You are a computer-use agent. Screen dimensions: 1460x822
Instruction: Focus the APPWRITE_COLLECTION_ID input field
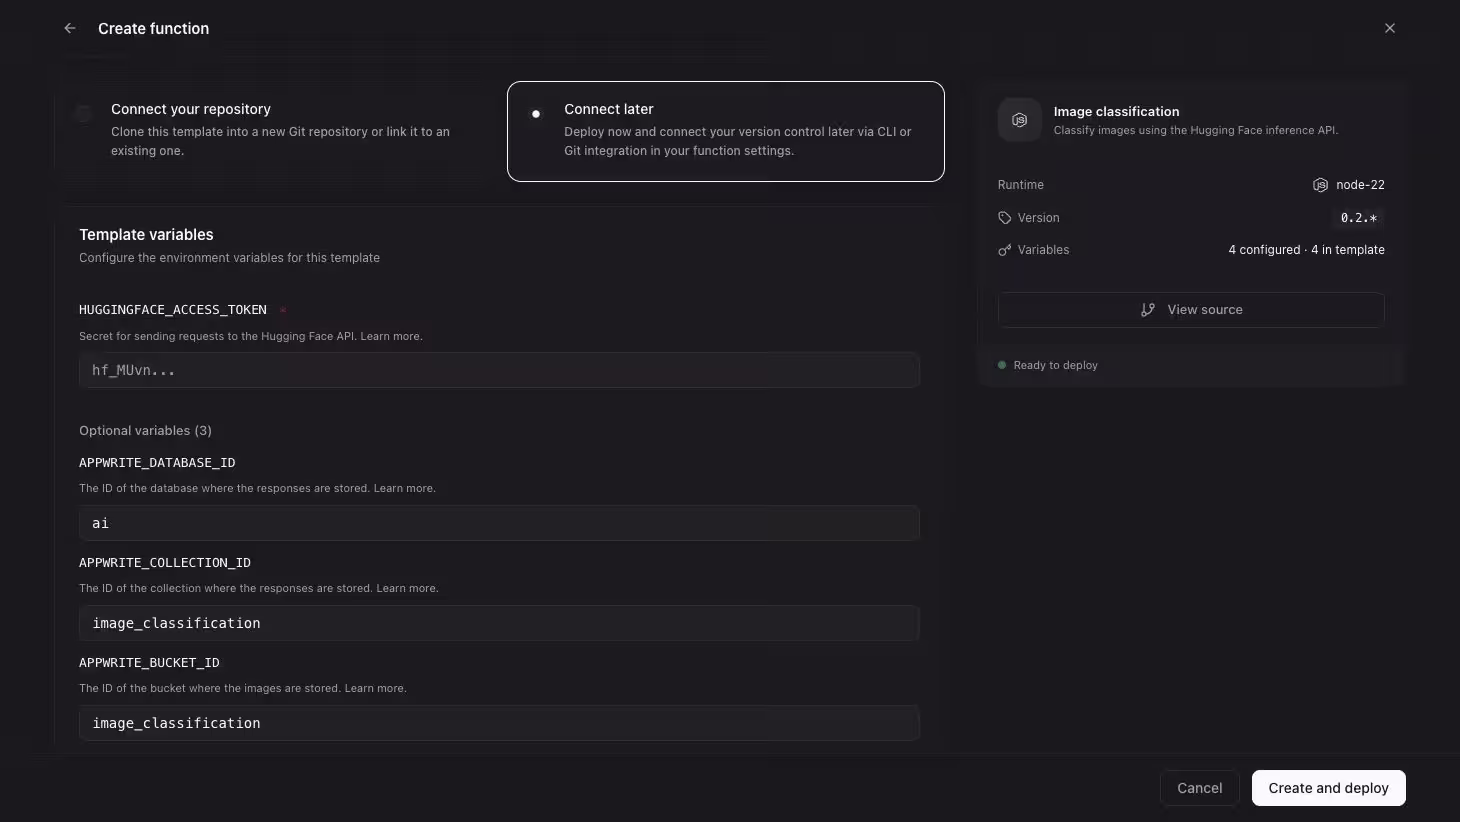point(499,623)
